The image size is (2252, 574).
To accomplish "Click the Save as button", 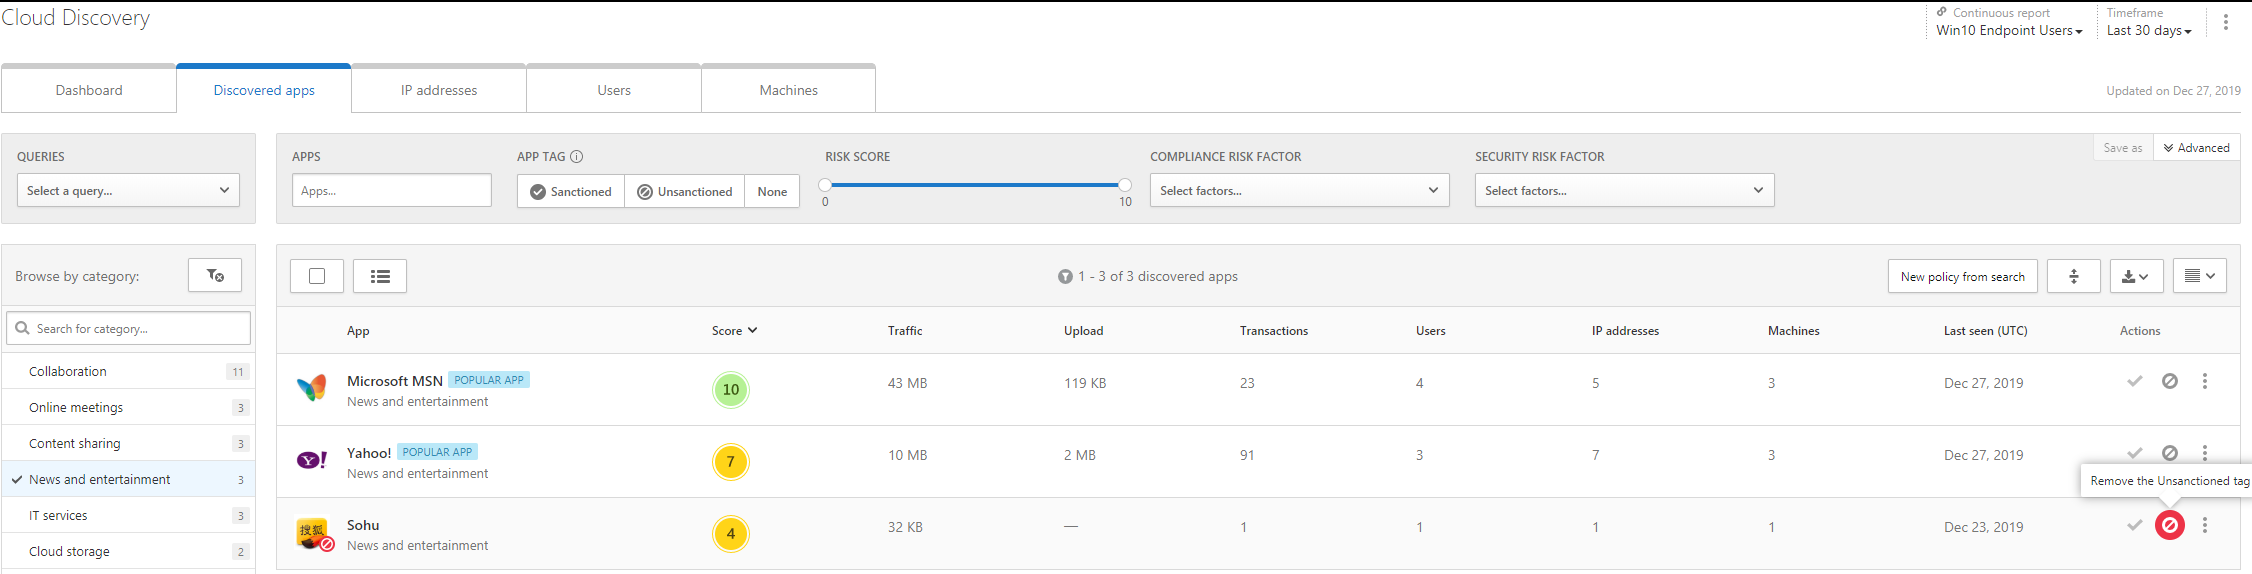I will click(x=2122, y=147).
